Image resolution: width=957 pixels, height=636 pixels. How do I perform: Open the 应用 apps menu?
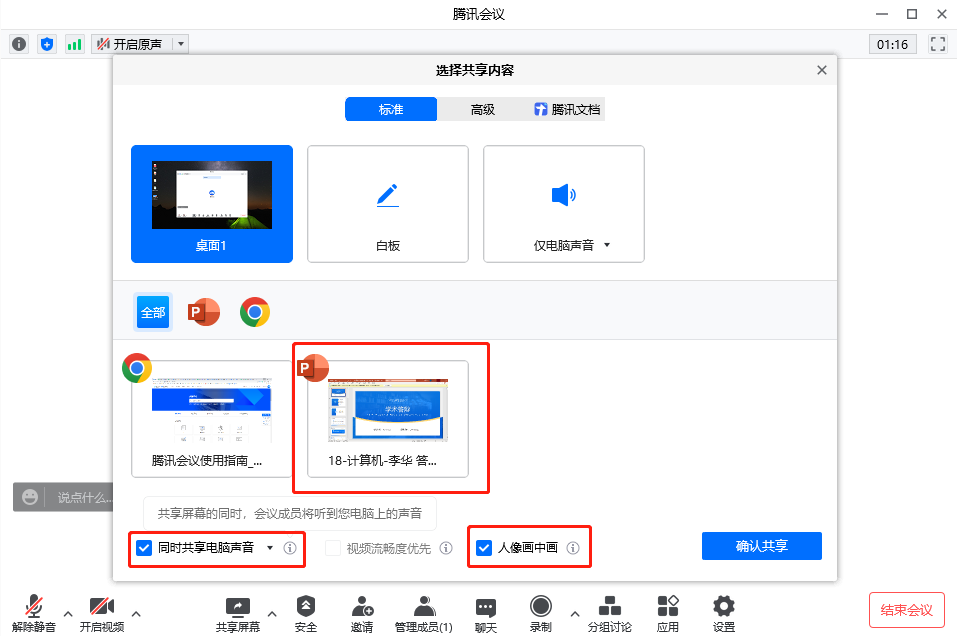(668, 613)
